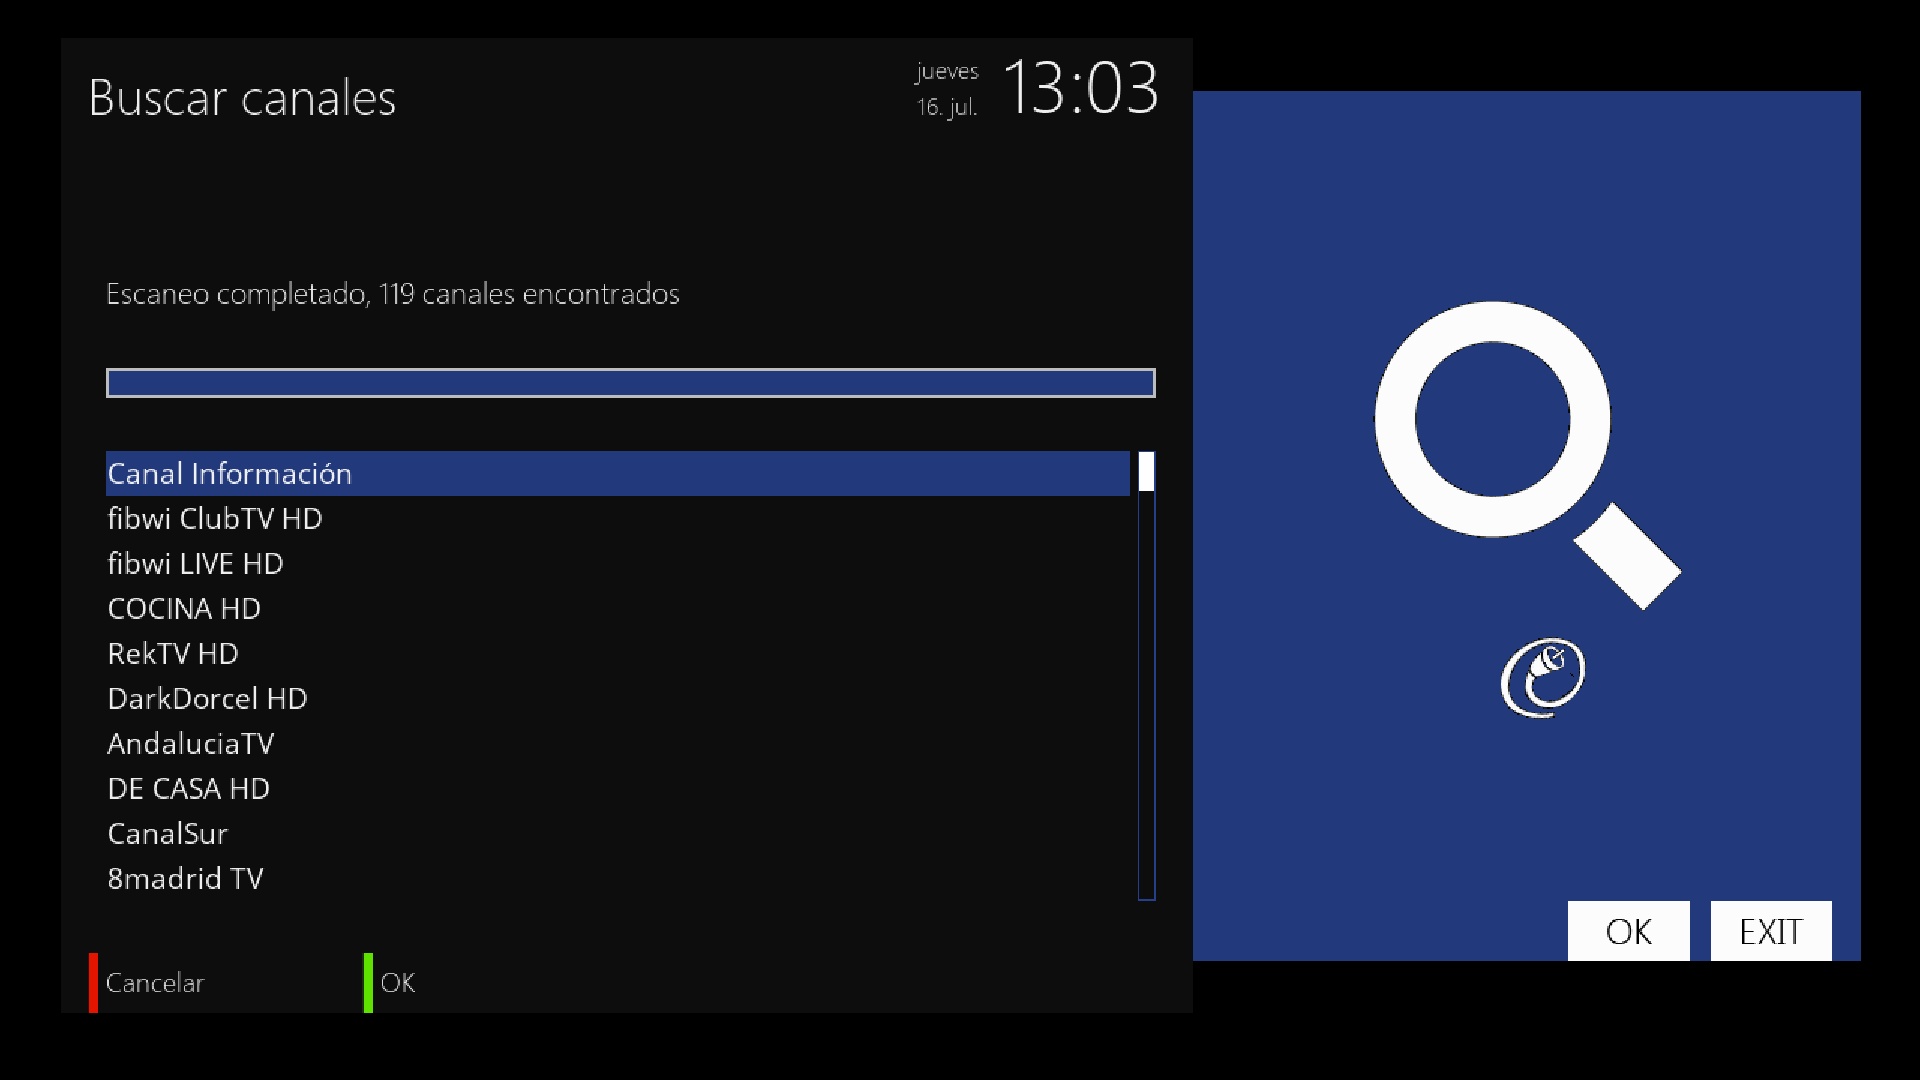The image size is (1920, 1080).
Task: Click the Buscar canales title
Action: 242,98
